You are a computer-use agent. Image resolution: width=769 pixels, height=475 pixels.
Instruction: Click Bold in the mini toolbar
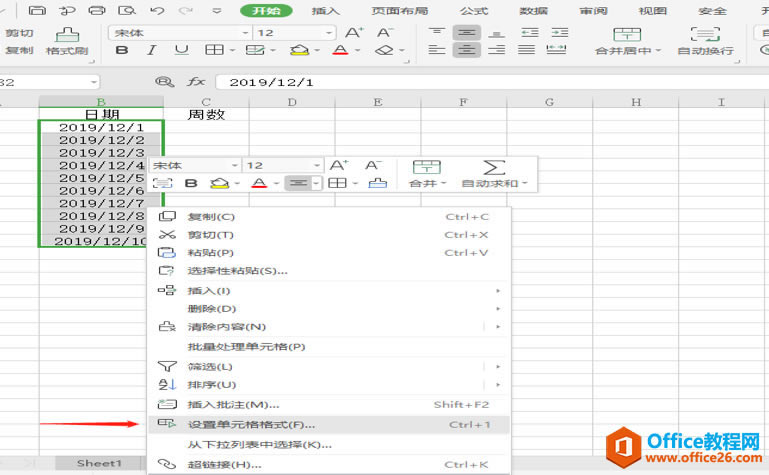click(191, 183)
